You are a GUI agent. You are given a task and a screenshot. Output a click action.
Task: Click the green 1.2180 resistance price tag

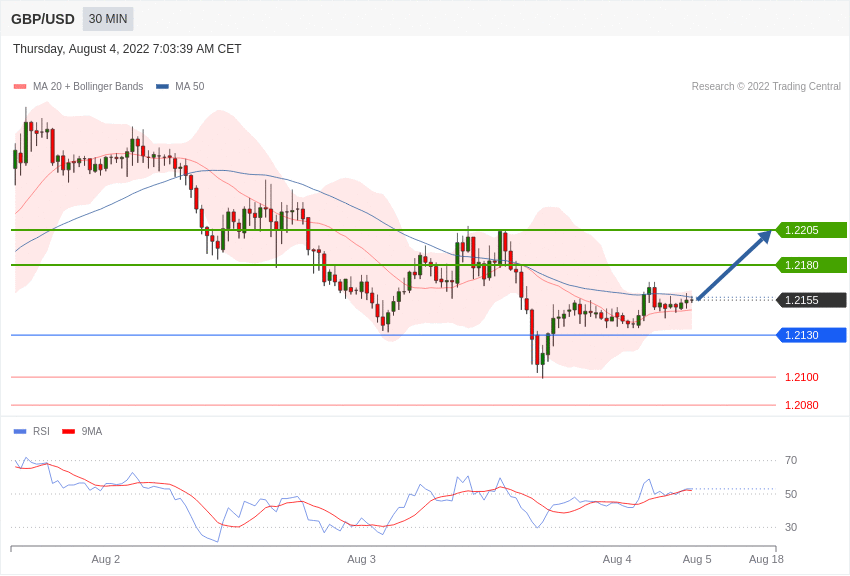click(812, 265)
